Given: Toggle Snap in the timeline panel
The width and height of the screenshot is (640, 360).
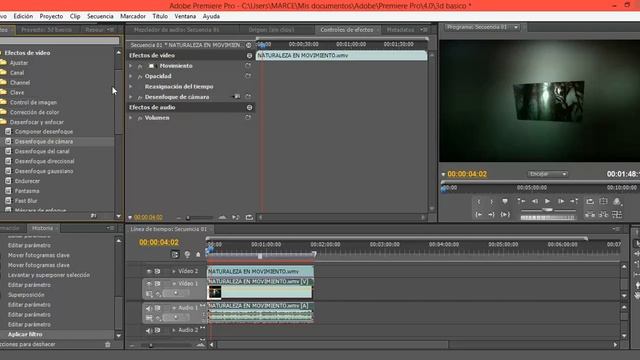Looking at the screenshot, I should point(175,255).
